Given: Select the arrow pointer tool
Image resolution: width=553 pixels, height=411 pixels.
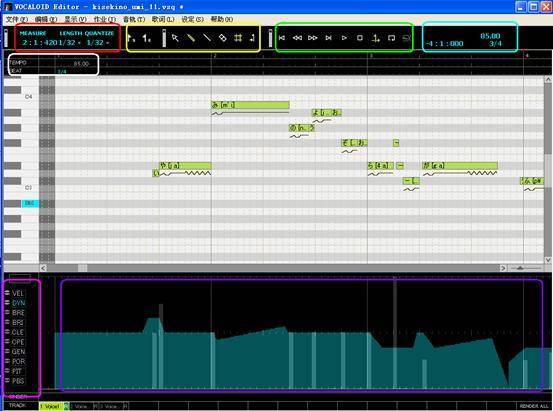Looking at the screenshot, I should point(175,38).
